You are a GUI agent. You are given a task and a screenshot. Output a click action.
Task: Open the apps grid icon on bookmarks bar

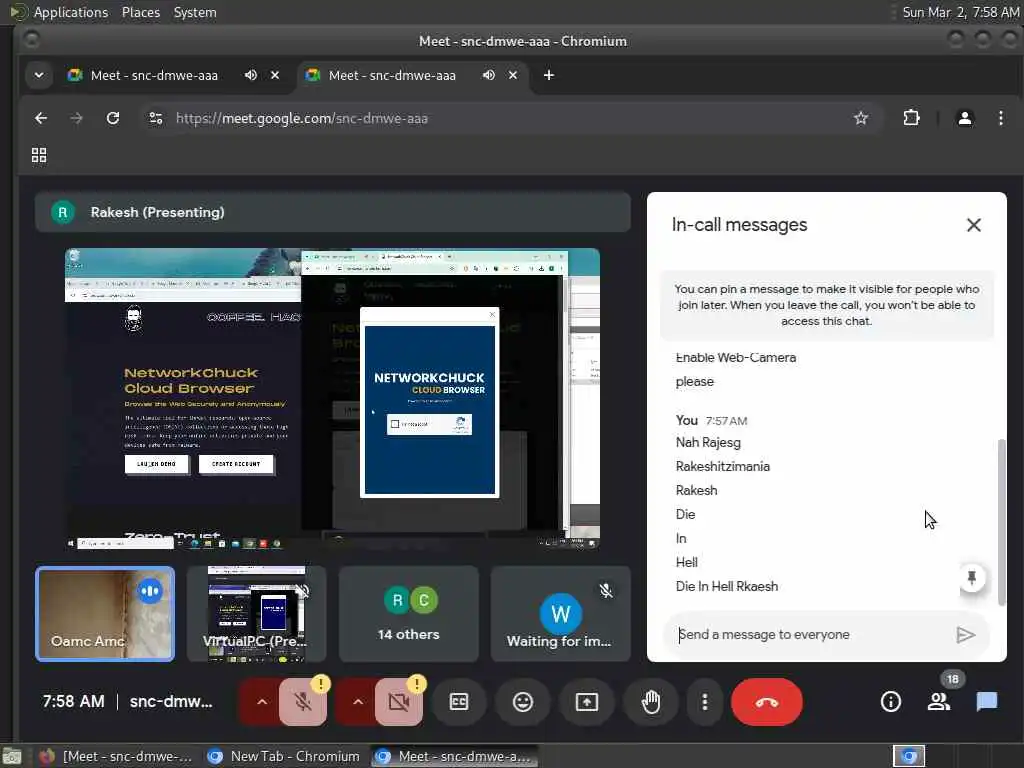coord(39,155)
